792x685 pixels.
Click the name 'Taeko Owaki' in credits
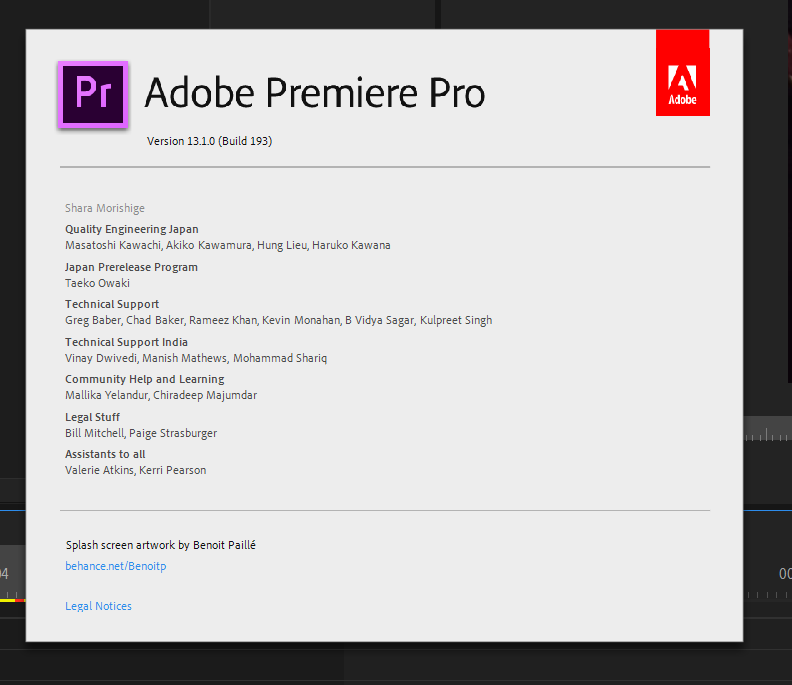97,283
